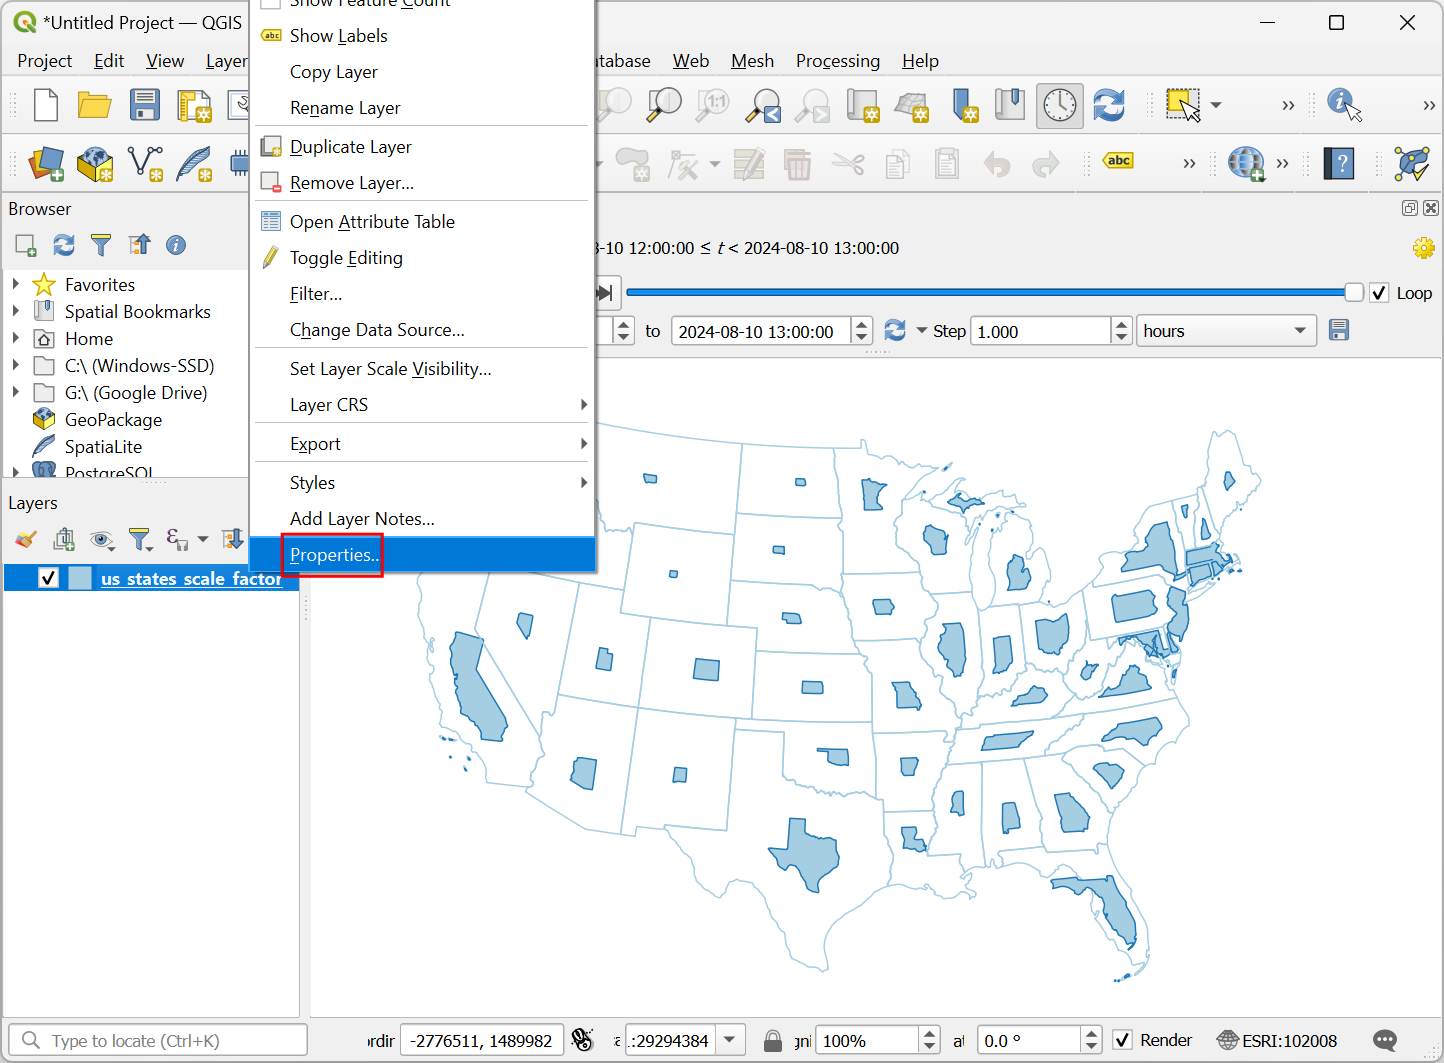Open temporal settings gear icon

pyautogui.click(x=1423, y=248)
